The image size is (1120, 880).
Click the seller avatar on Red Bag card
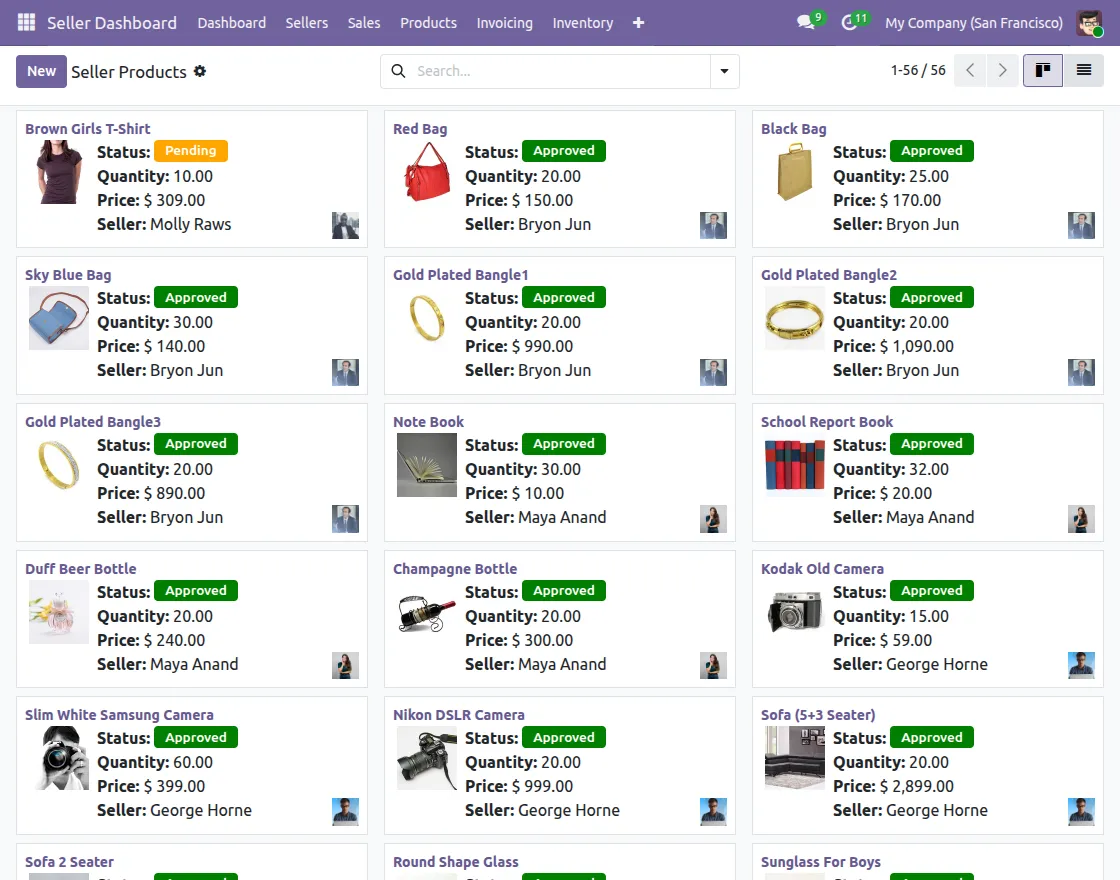713,226
